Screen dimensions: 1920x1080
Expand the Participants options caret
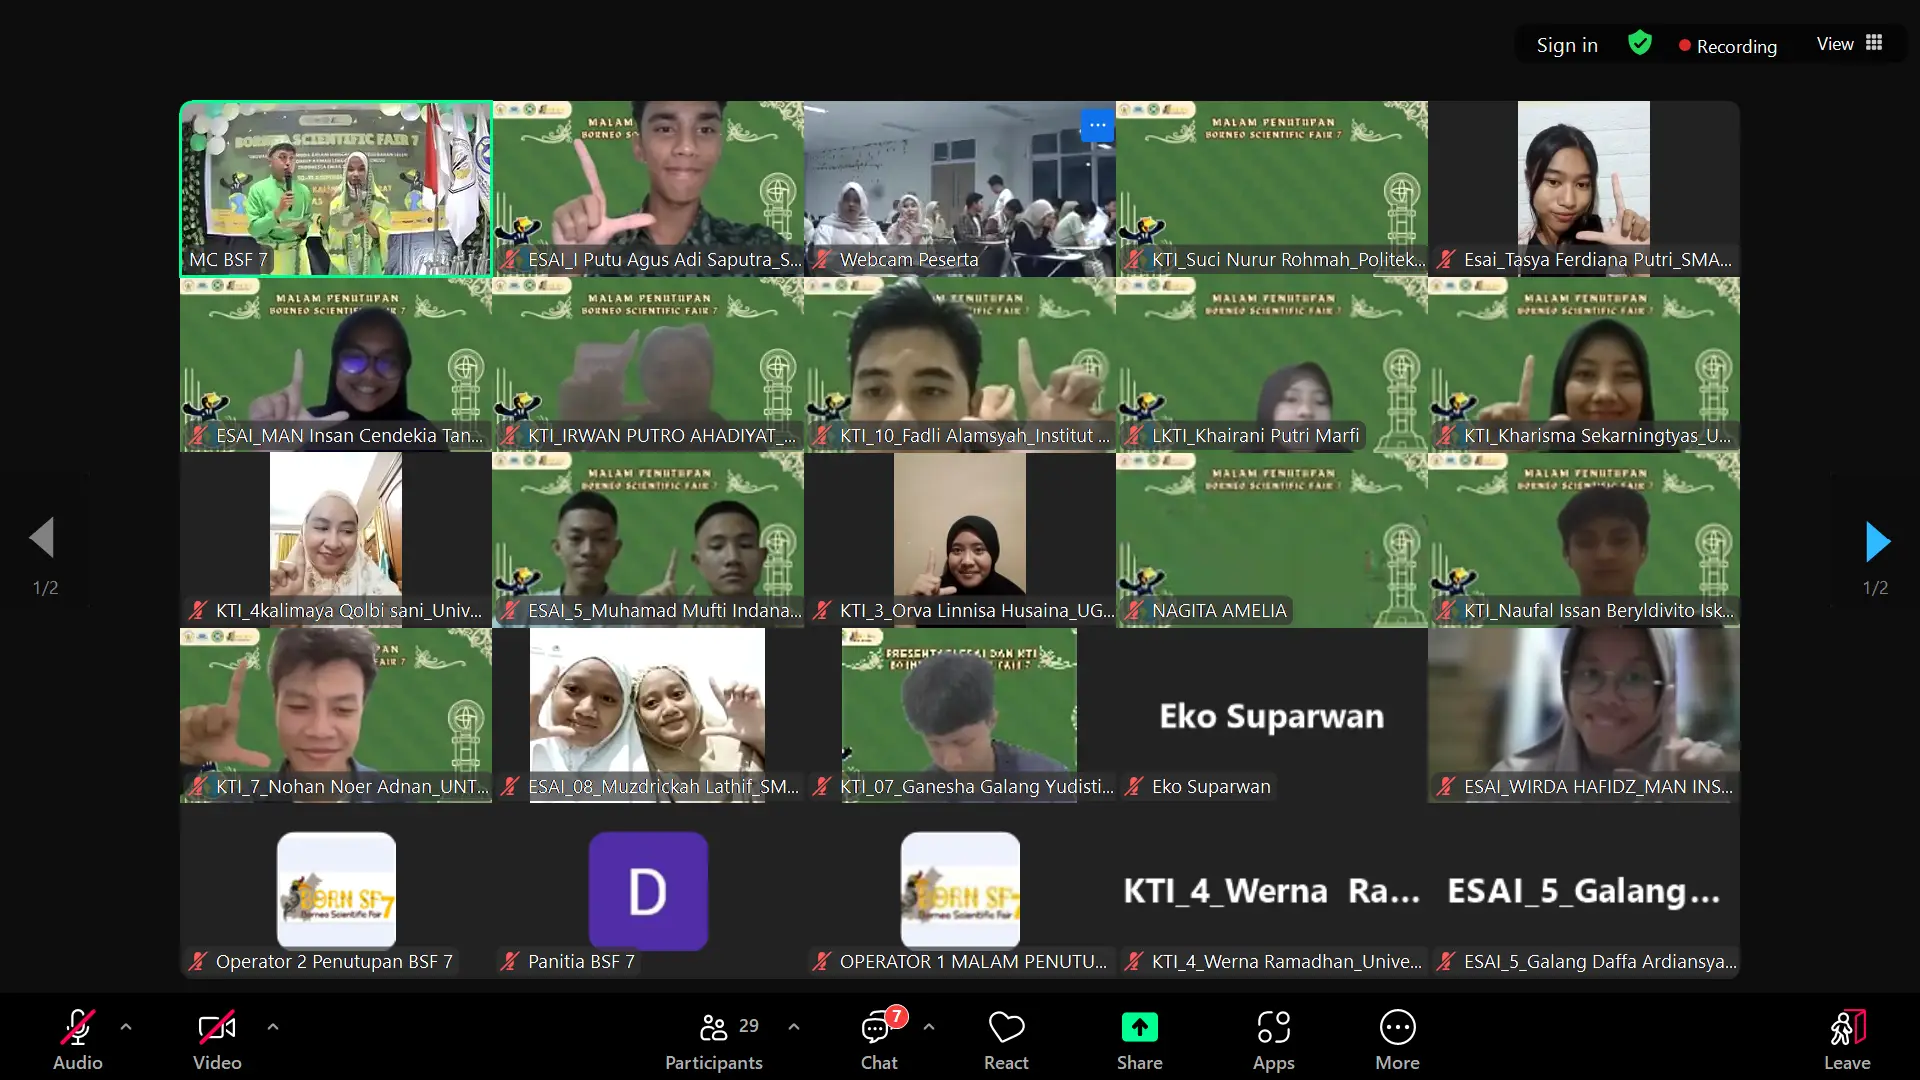(794, 1026)
